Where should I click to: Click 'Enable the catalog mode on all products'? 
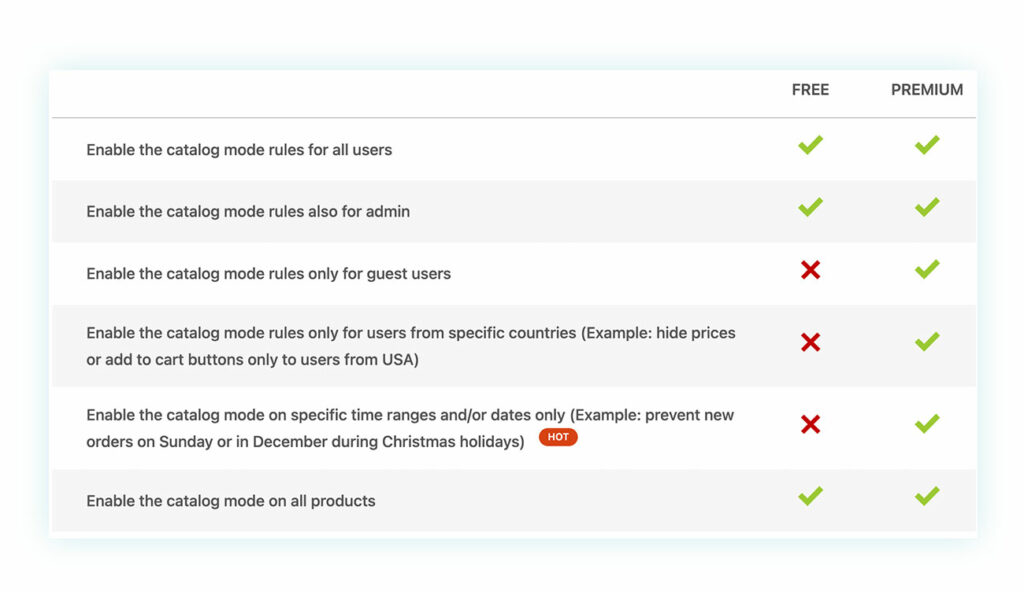pyautogui.click(x=231, y=501)
